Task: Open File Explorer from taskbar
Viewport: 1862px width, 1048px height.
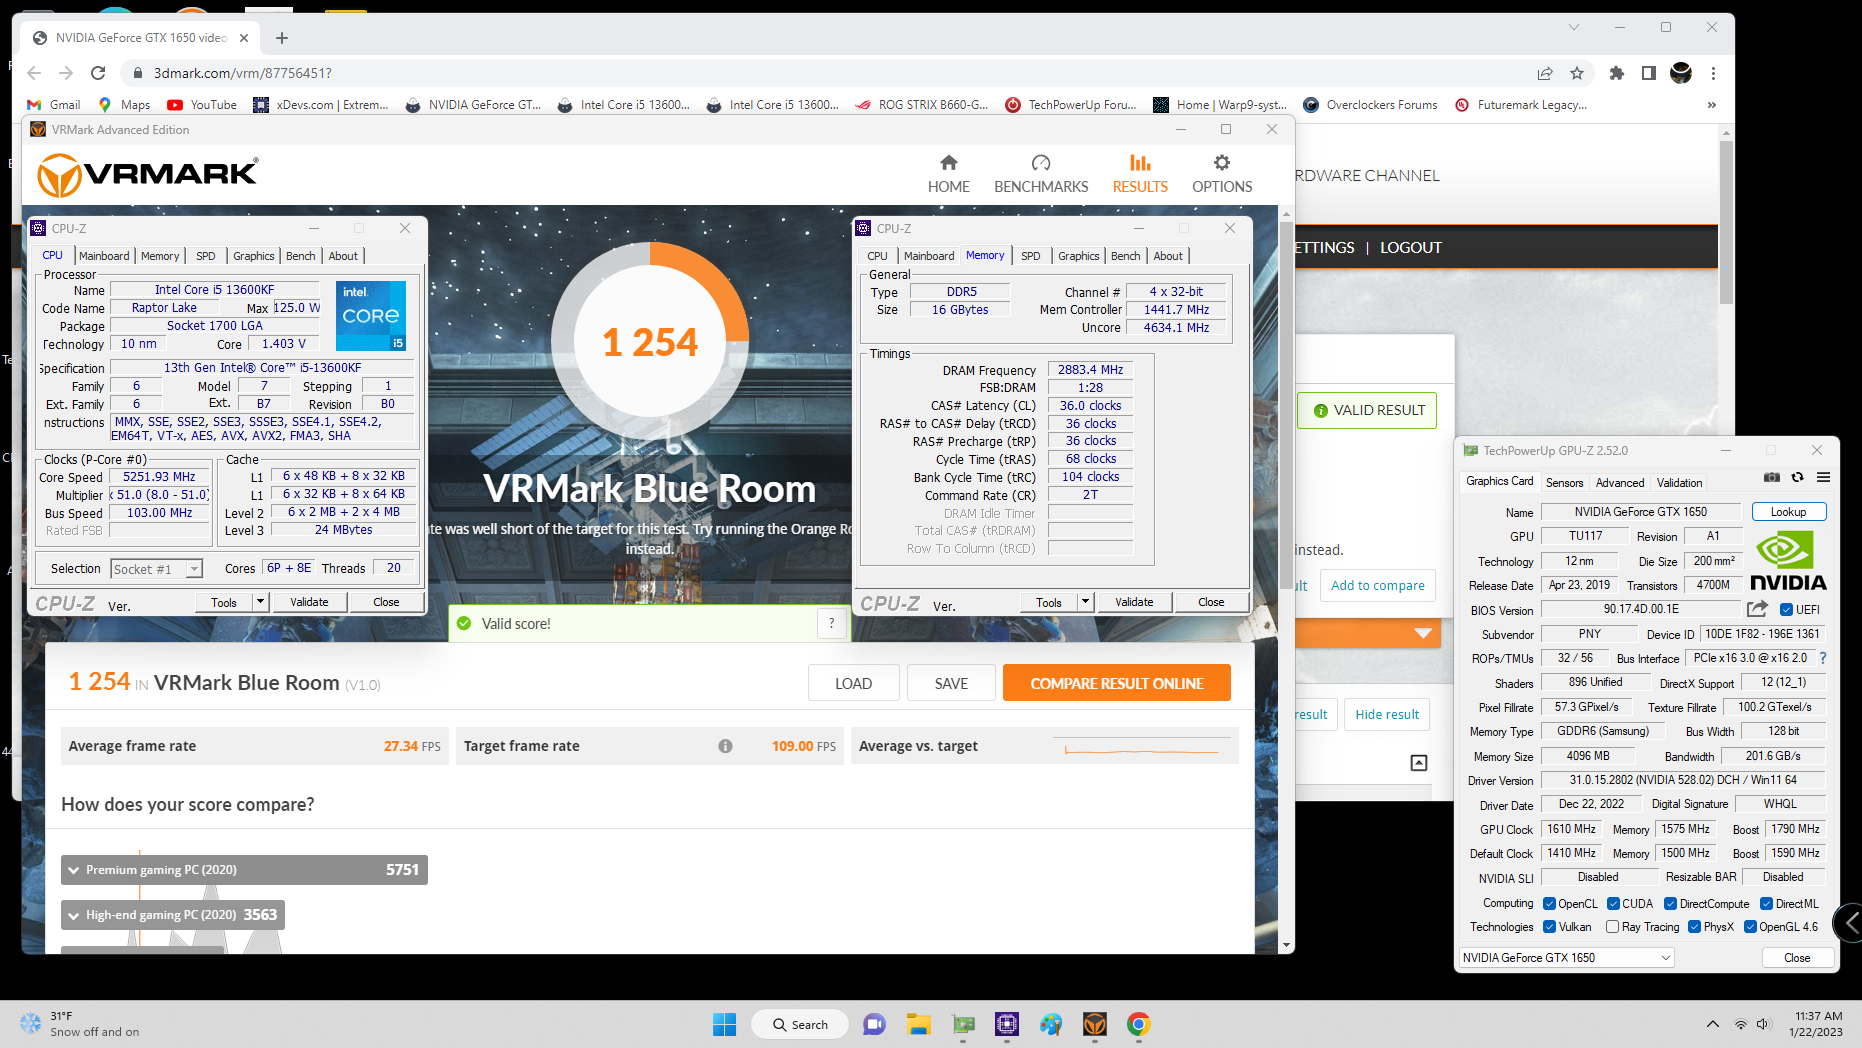Action: [x=918, y=1024]
